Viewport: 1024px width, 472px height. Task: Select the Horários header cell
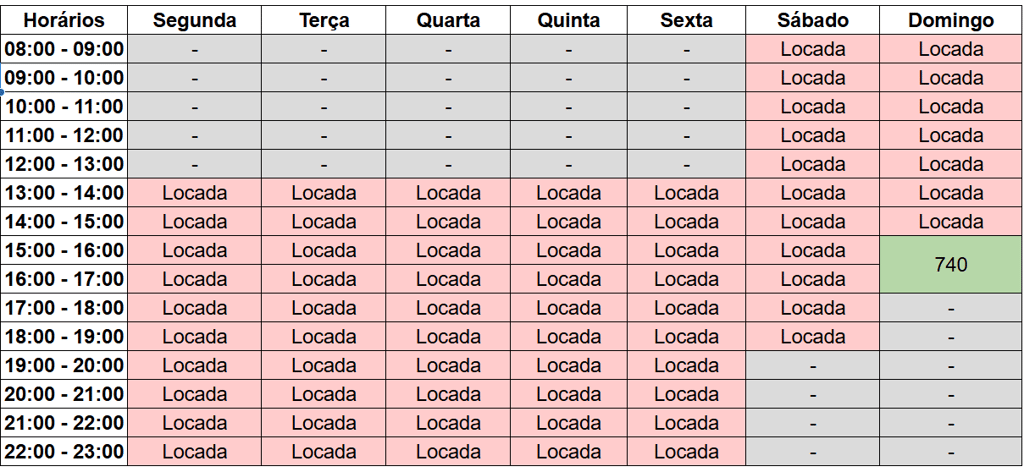pos(64,20)
